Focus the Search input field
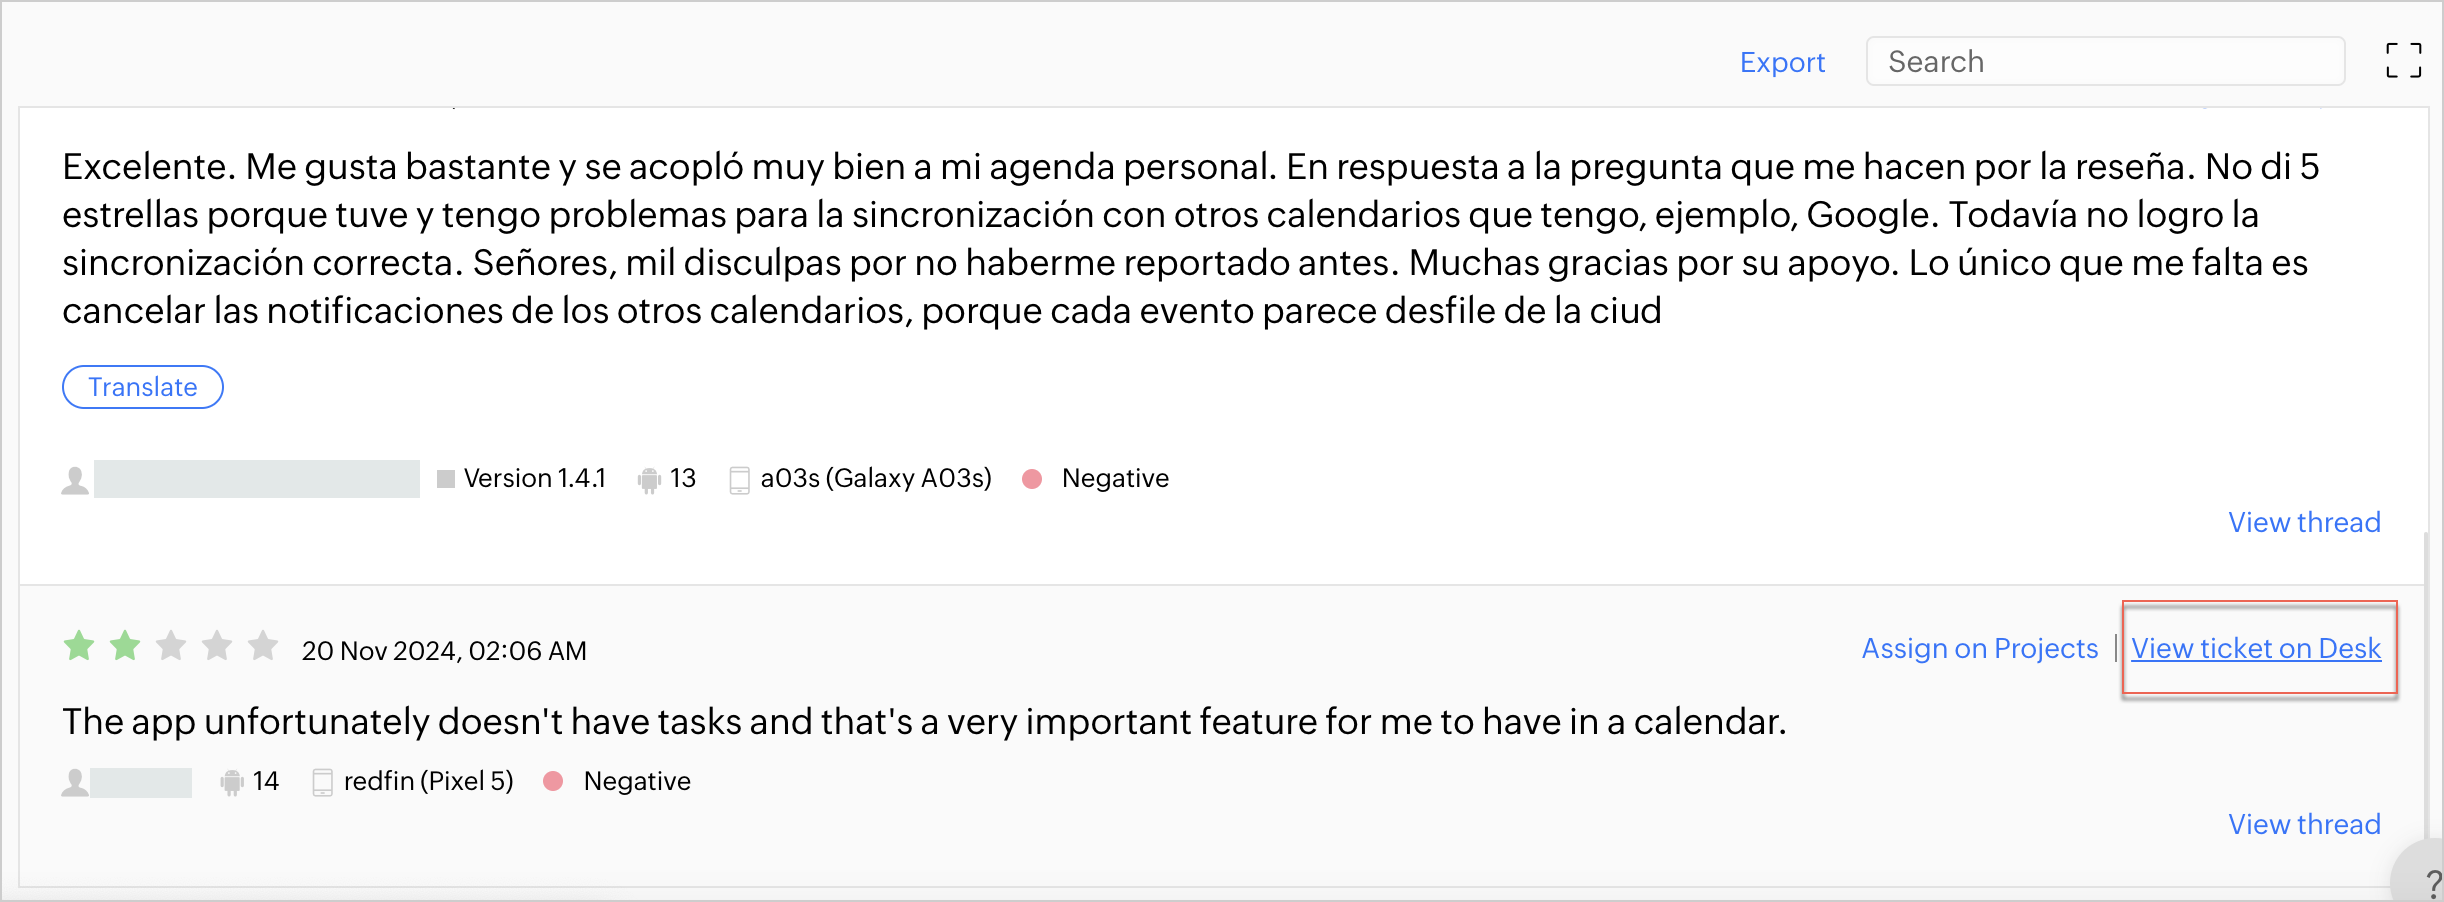This screenshot has width=2444, height=902. 2105,62
